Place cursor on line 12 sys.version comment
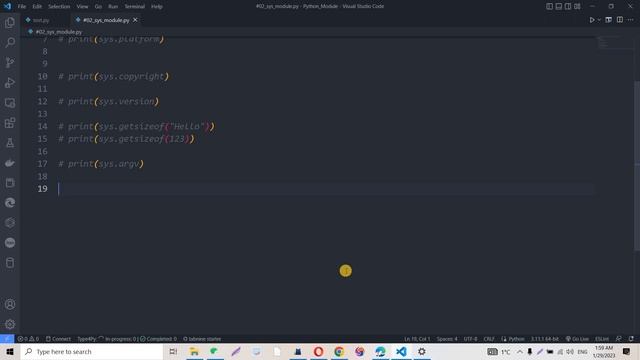The image size is (640, 360). [109, 101]
